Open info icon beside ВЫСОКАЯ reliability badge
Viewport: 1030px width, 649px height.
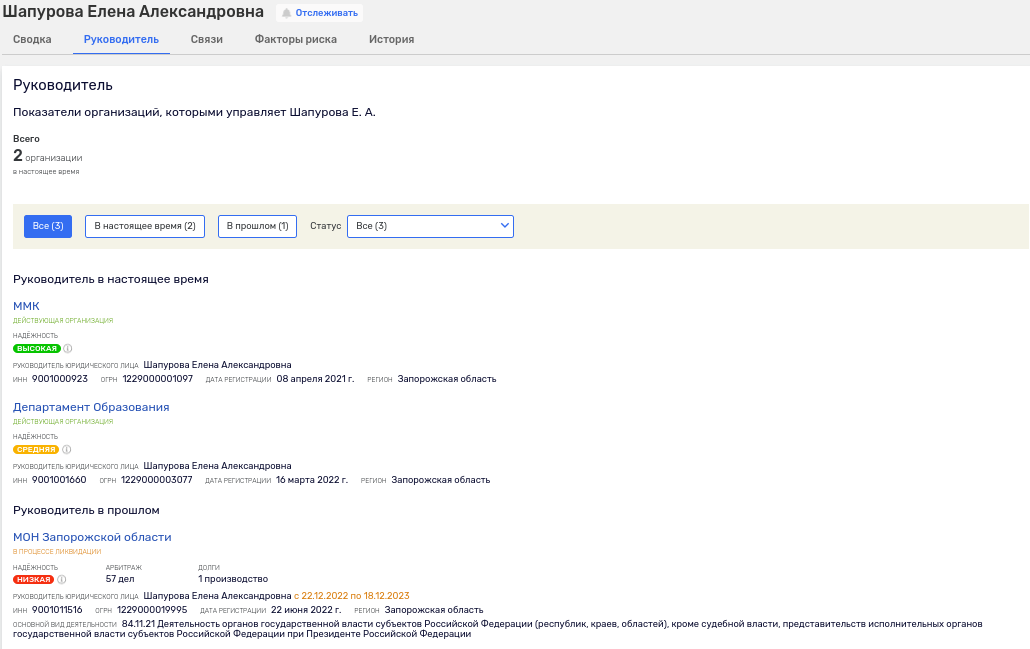pyautogui.click(x=68, y=349)
